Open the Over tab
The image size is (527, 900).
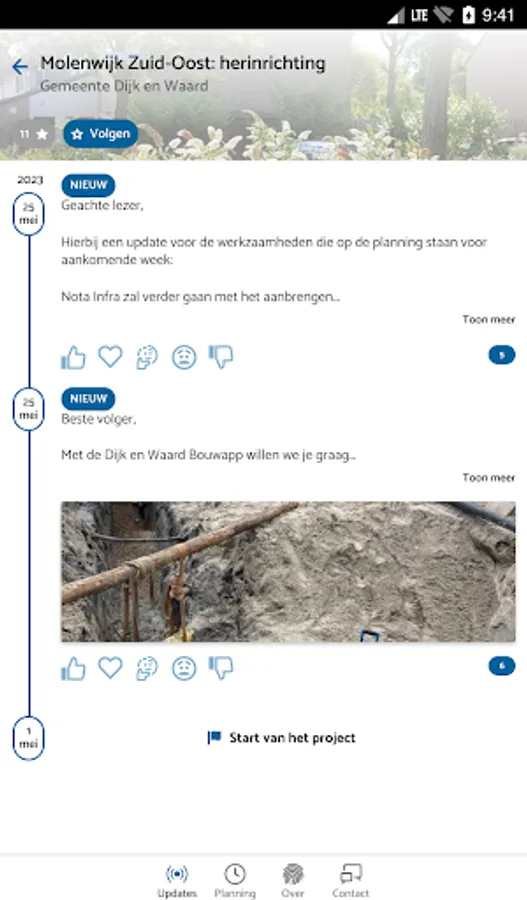[x=293, y=880]
